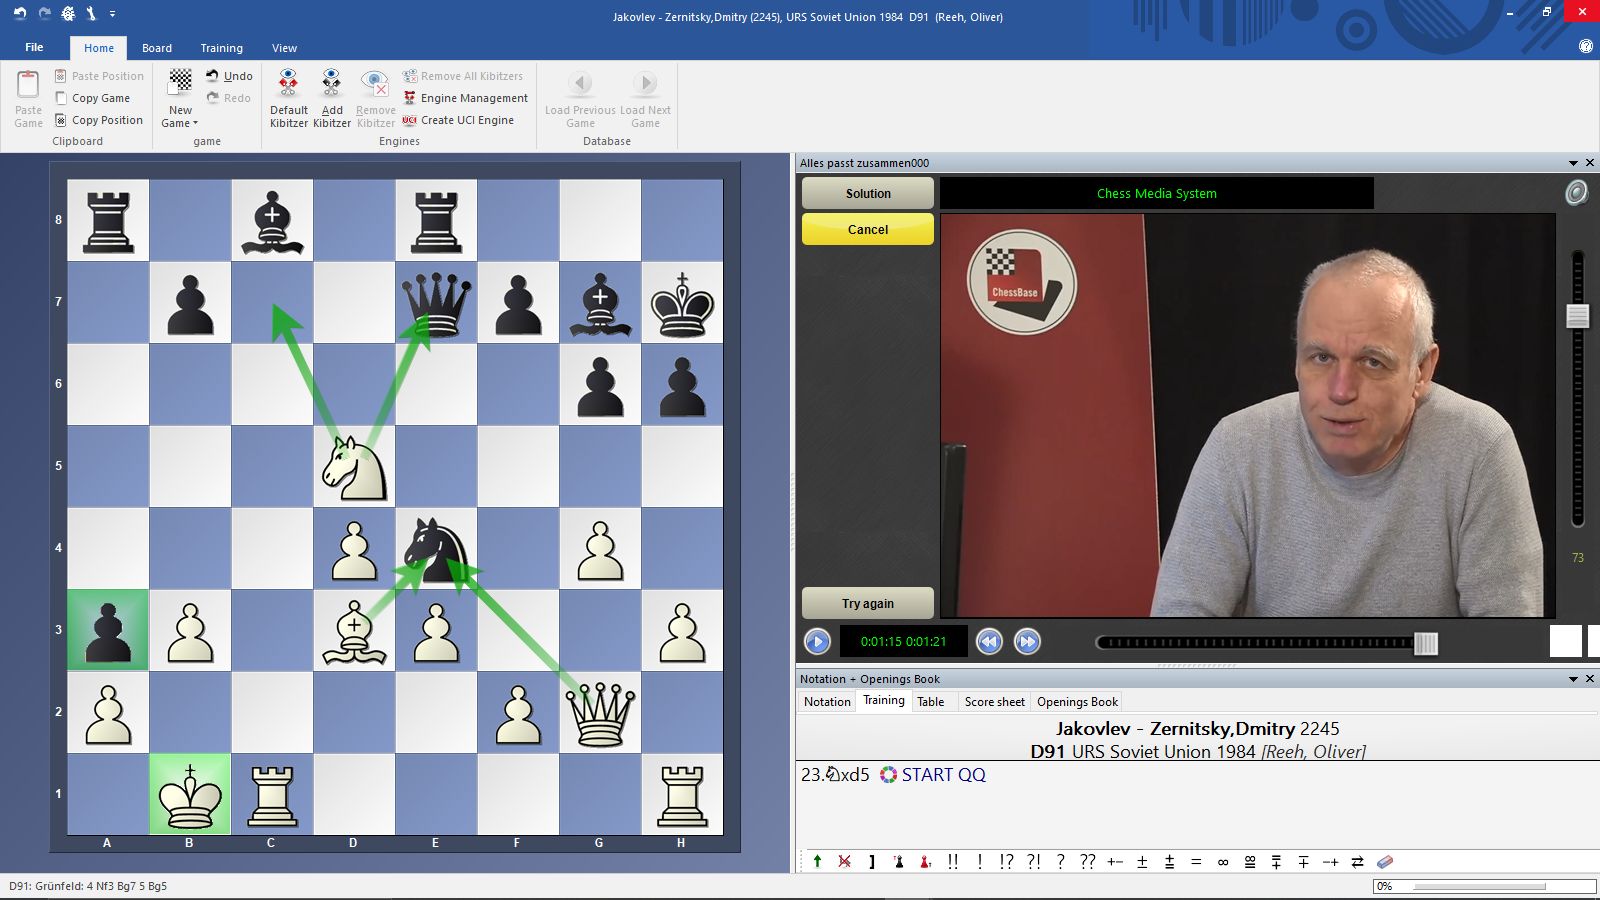Switch to the Training ribbon tab
The height and width of the screenshot is (900, 1600).
[x=221, y=47]
